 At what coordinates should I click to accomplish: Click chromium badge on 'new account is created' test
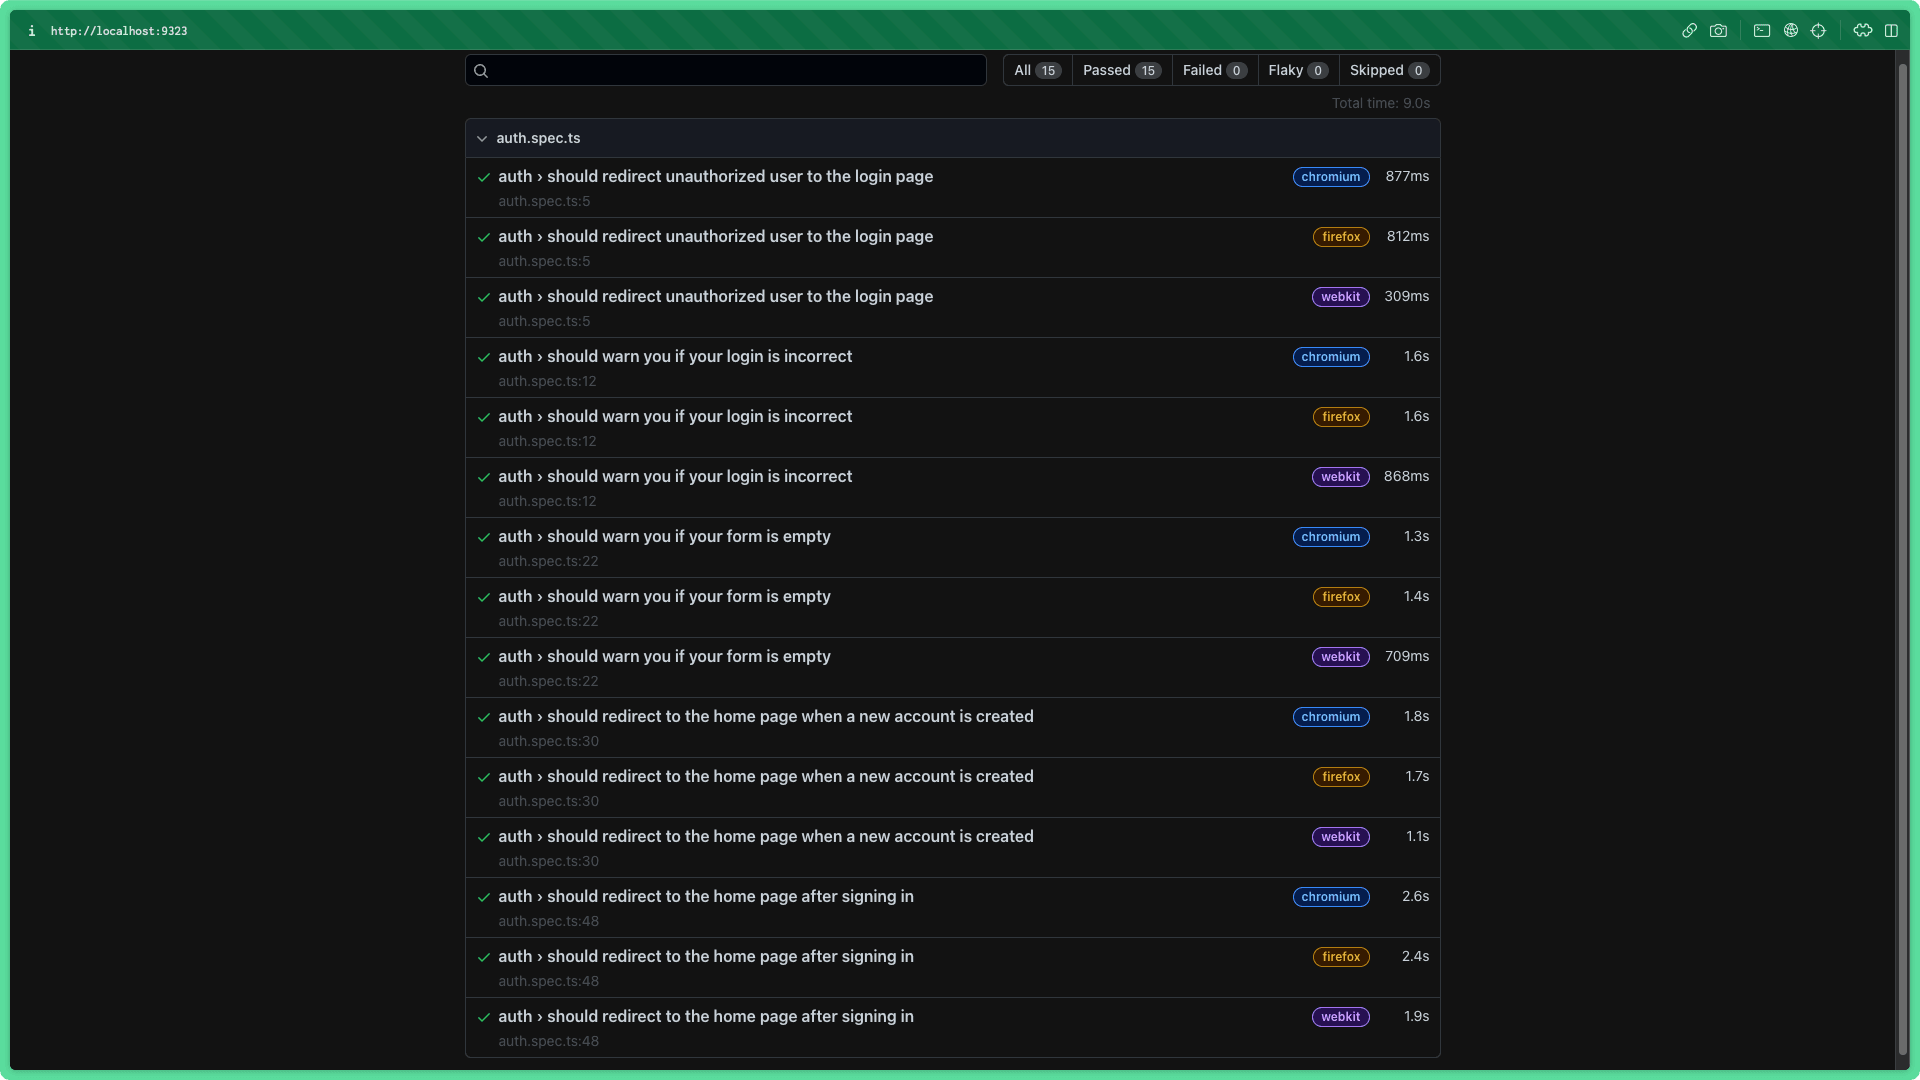tap(1330, 717)
